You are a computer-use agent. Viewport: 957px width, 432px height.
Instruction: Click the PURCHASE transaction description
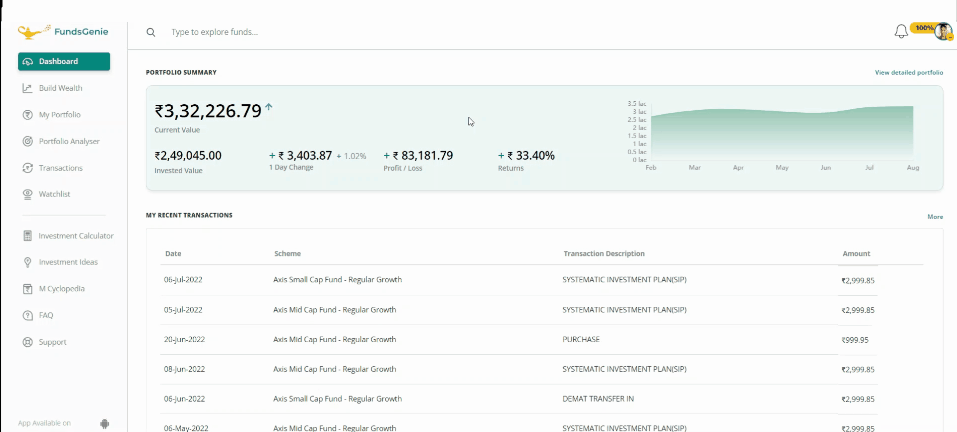(581, 339)
